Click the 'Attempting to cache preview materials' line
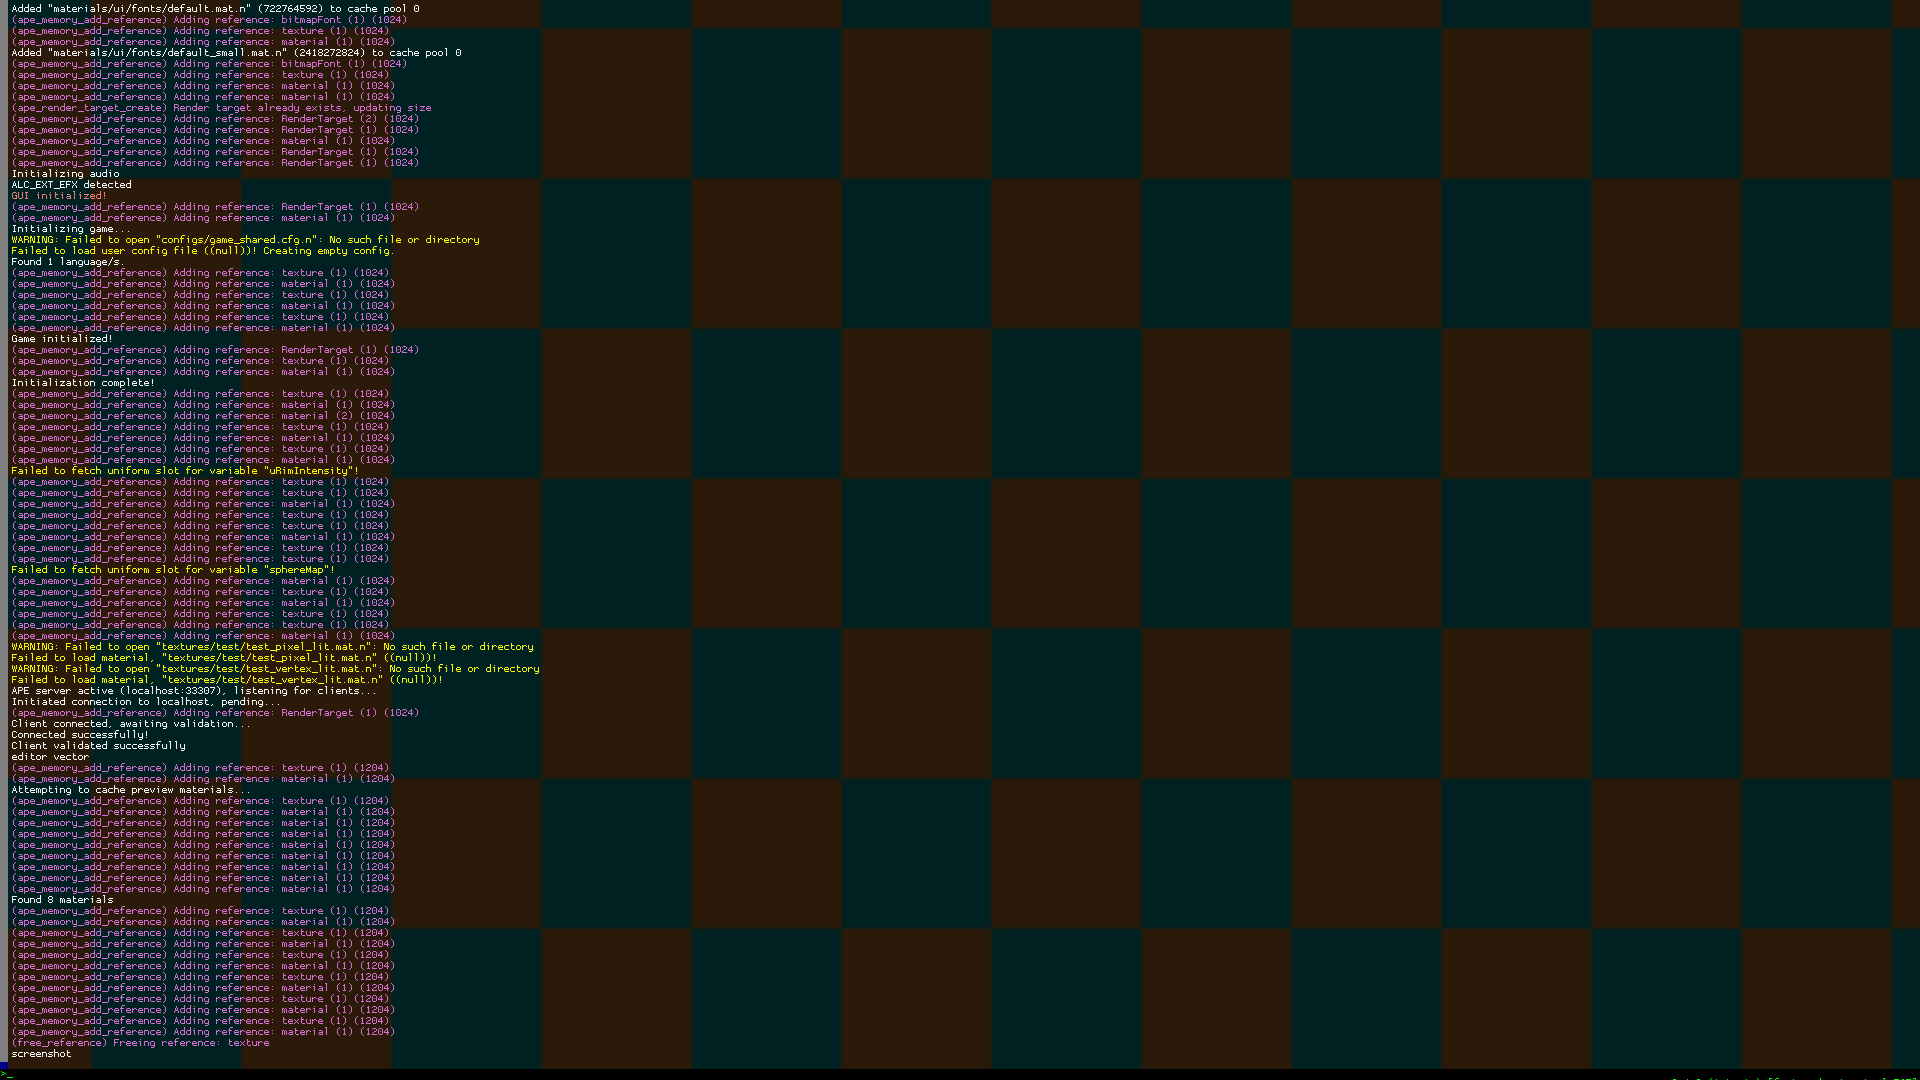Image resolution: width=1920 pixels, height=1080 pixels. tap(130, 790)
